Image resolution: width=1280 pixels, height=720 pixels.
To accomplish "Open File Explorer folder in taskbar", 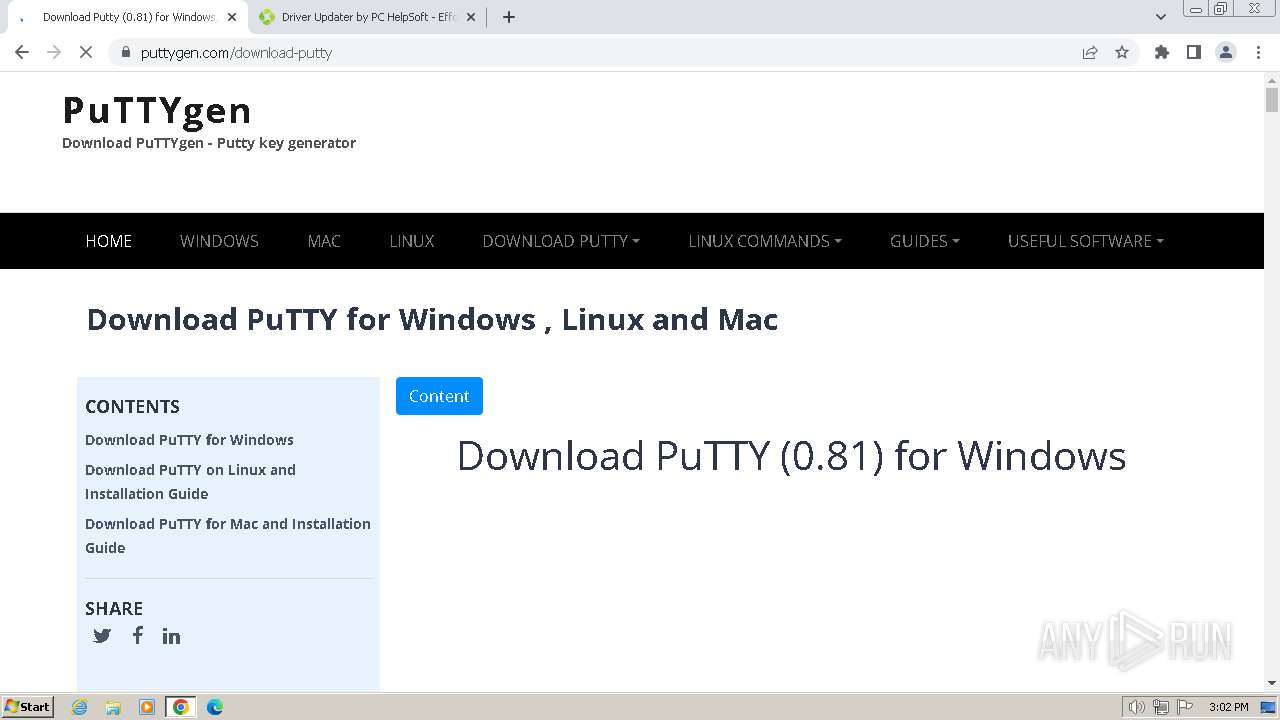I will point(113,707).
